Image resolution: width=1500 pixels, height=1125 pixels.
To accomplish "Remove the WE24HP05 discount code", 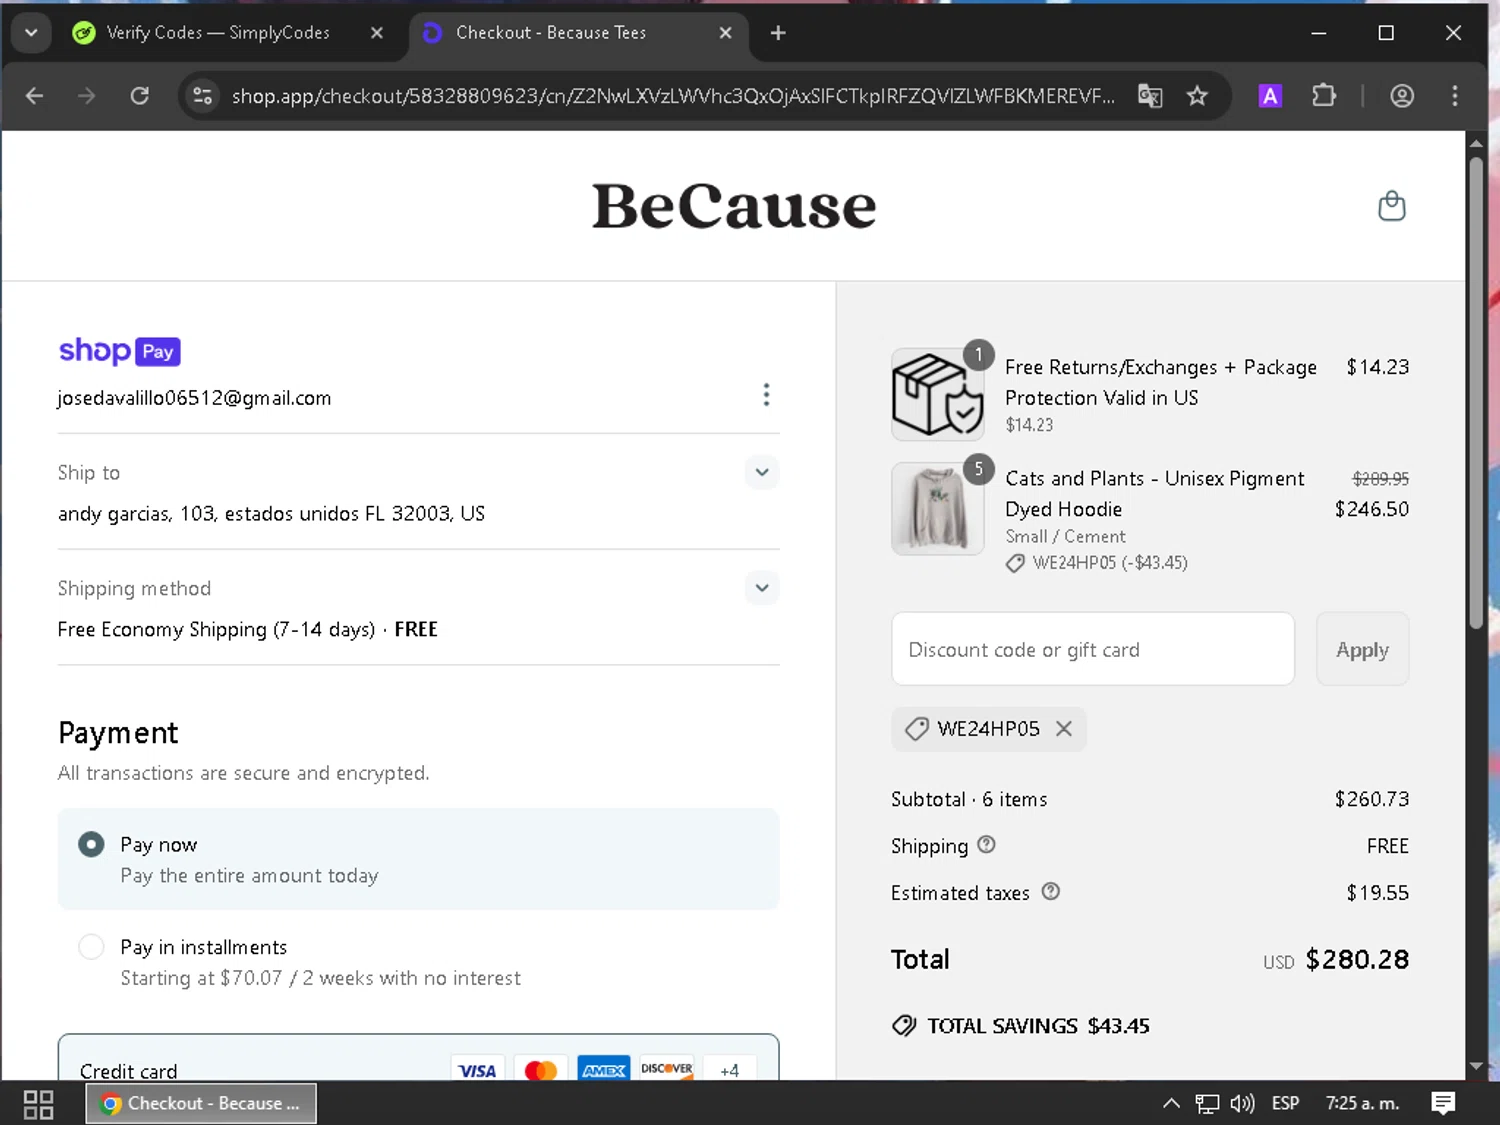I will (x=1064, y=729).
